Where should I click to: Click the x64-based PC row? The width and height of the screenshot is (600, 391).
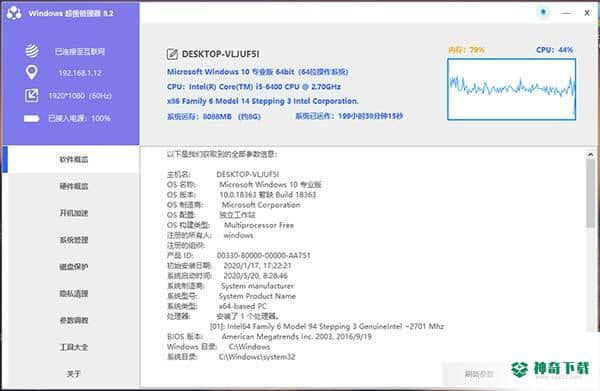[217, 306]
